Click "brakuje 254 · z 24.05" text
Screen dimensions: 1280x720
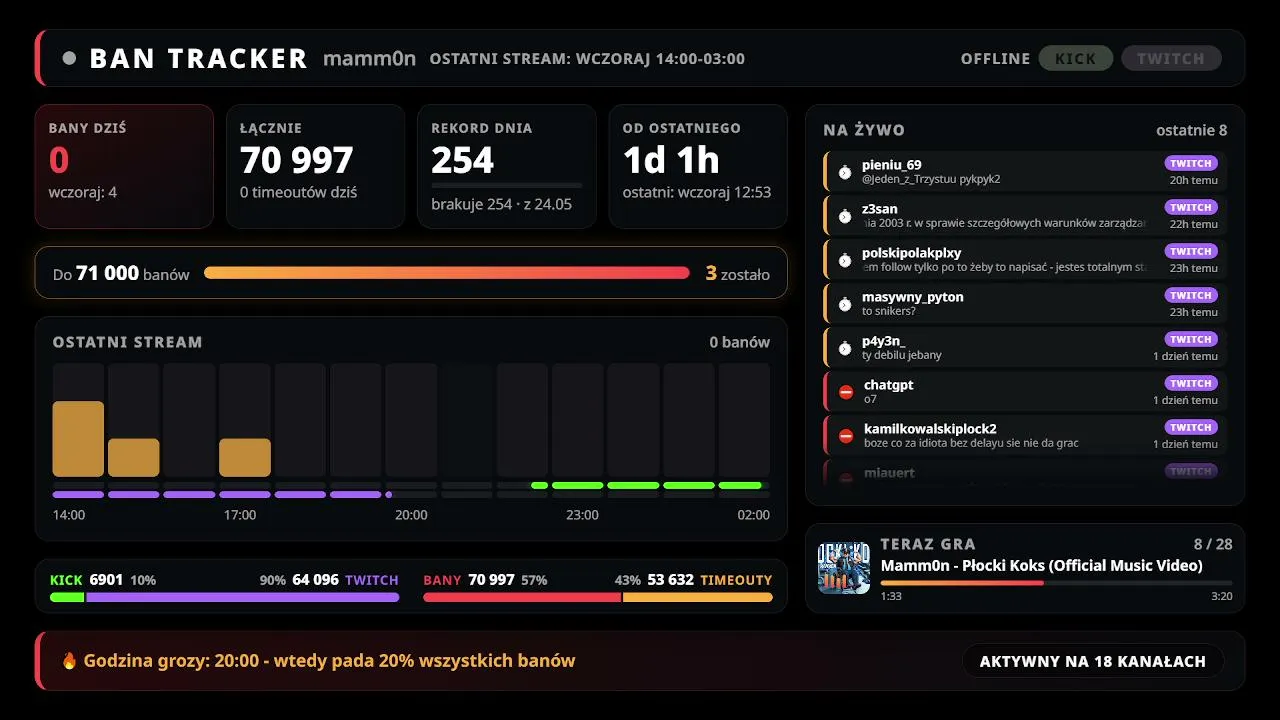(501, 204)
